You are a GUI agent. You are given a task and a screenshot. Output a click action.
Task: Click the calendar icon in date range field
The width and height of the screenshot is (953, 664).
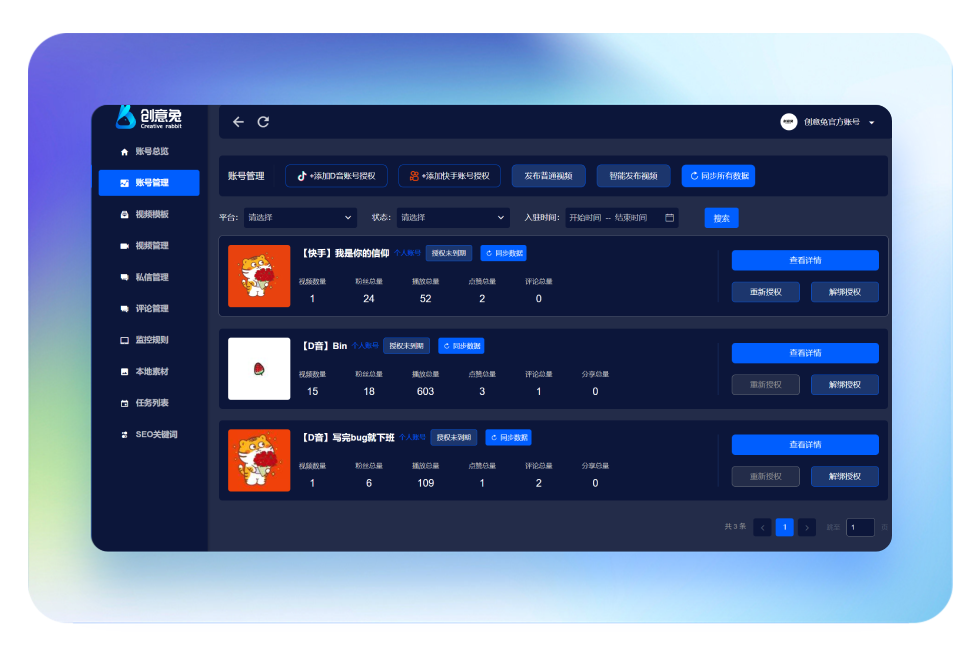[x=669, y=218]
